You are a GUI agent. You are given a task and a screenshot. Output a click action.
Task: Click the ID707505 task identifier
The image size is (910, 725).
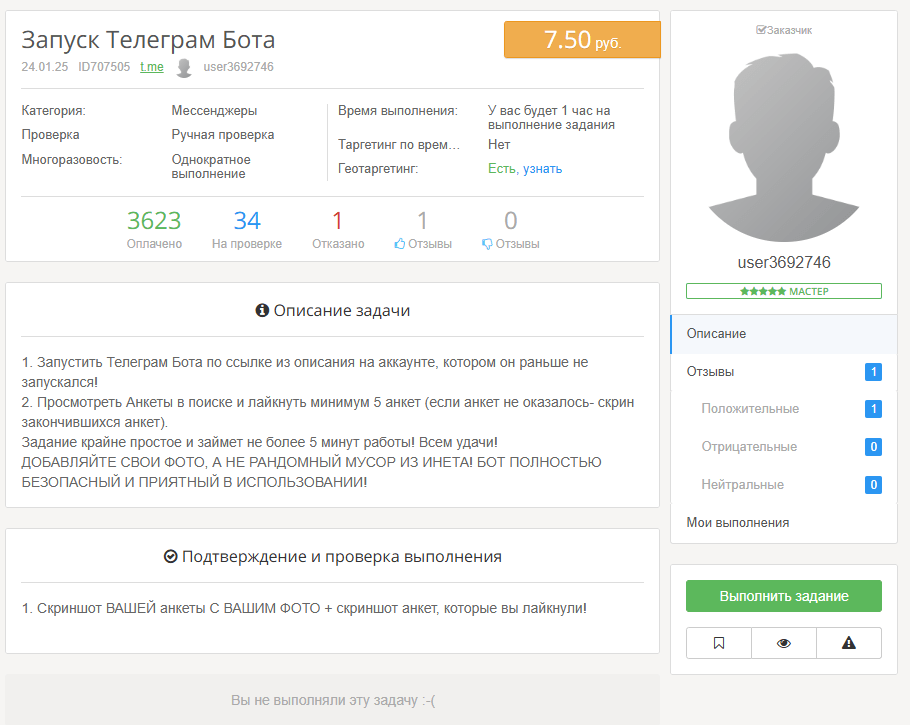104,67
